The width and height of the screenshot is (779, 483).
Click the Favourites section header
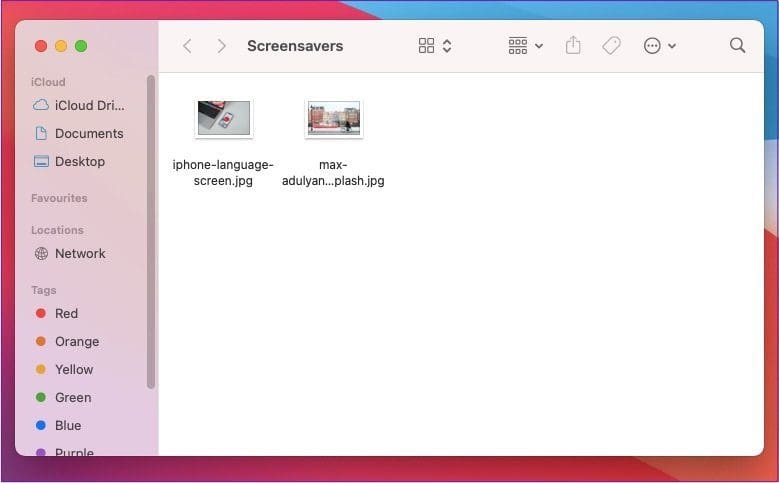pos(59,198)
